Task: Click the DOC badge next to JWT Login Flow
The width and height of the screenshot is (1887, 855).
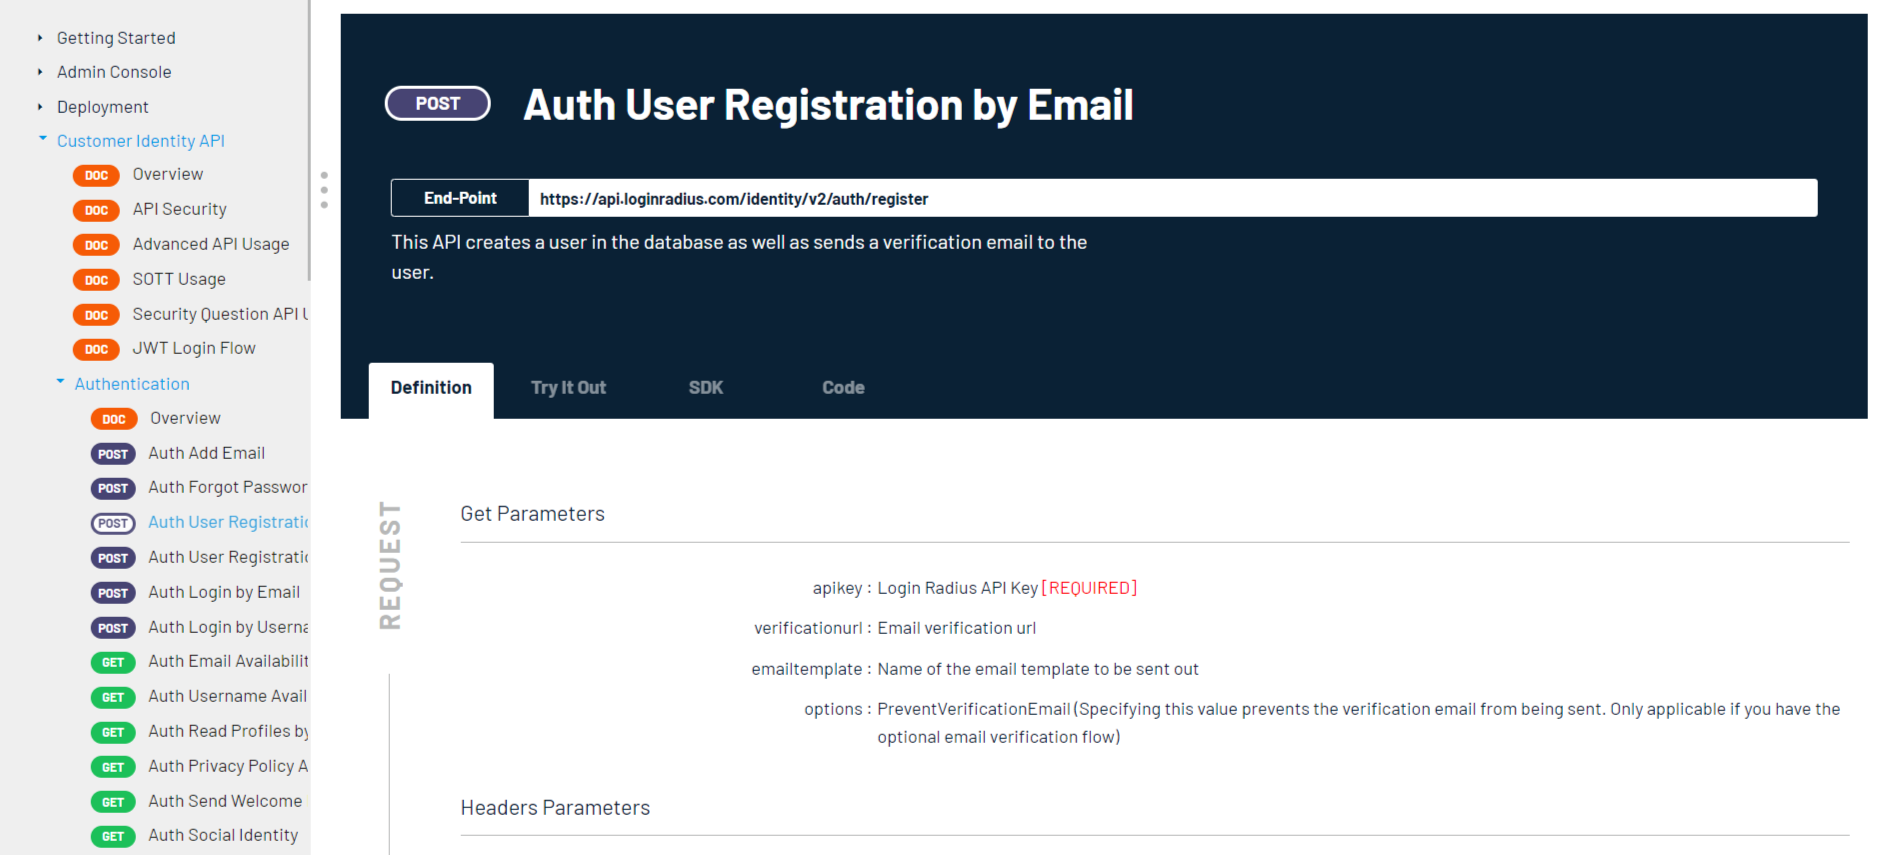Action: (x=96, y=349)
